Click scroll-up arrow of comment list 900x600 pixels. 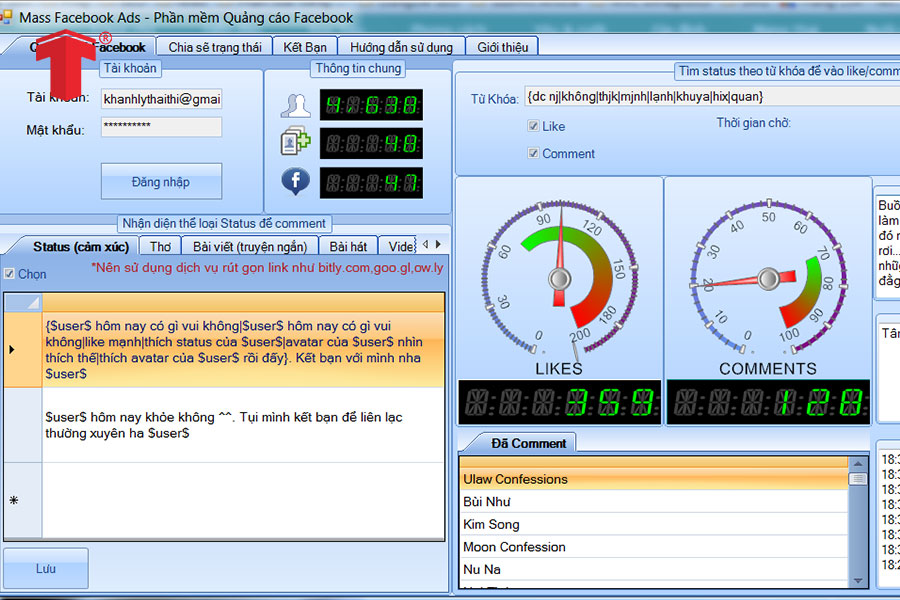(x=858, y=463)
